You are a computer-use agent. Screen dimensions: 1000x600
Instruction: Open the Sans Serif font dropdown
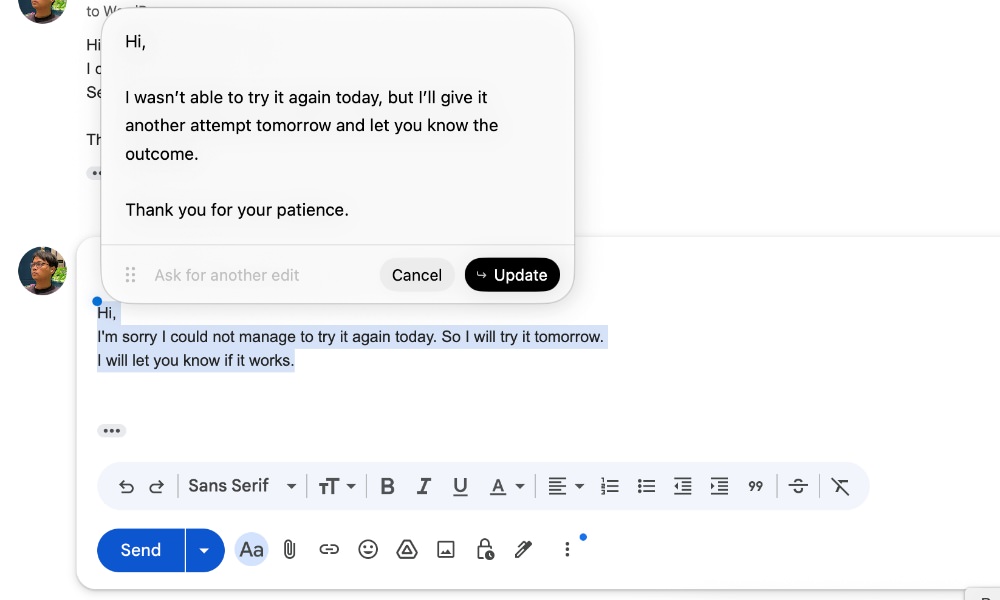point(240,485)
